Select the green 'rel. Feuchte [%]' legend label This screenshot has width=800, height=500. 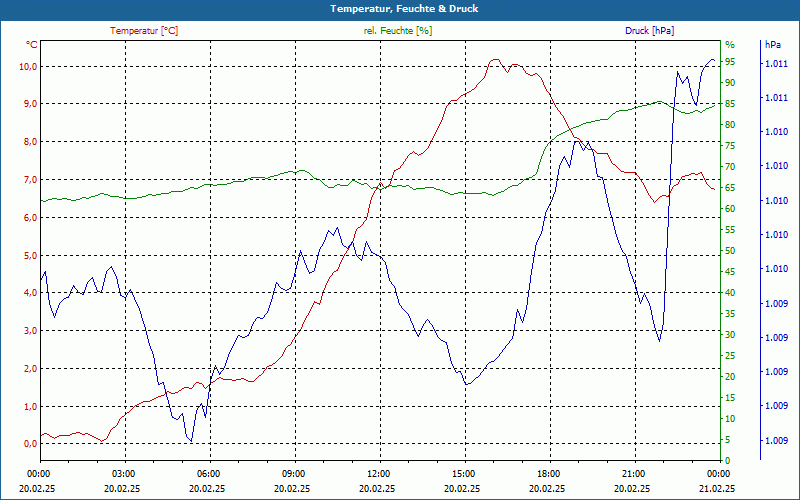click(x=397, y=31)
